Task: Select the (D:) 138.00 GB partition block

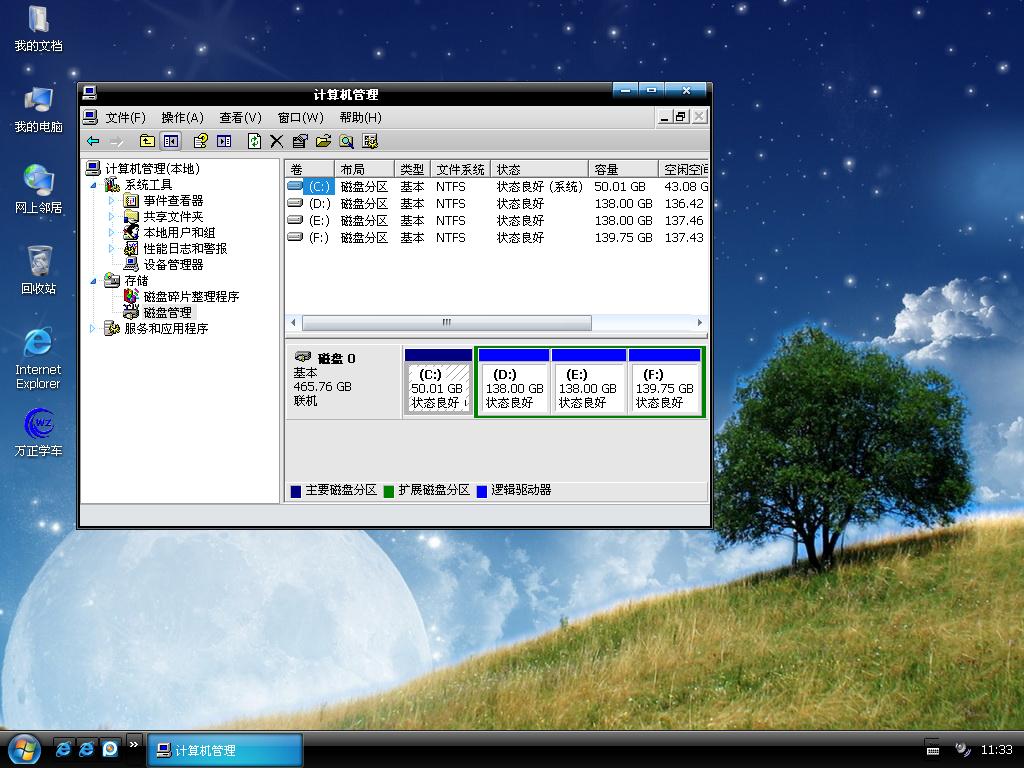Action: point(513,387)
